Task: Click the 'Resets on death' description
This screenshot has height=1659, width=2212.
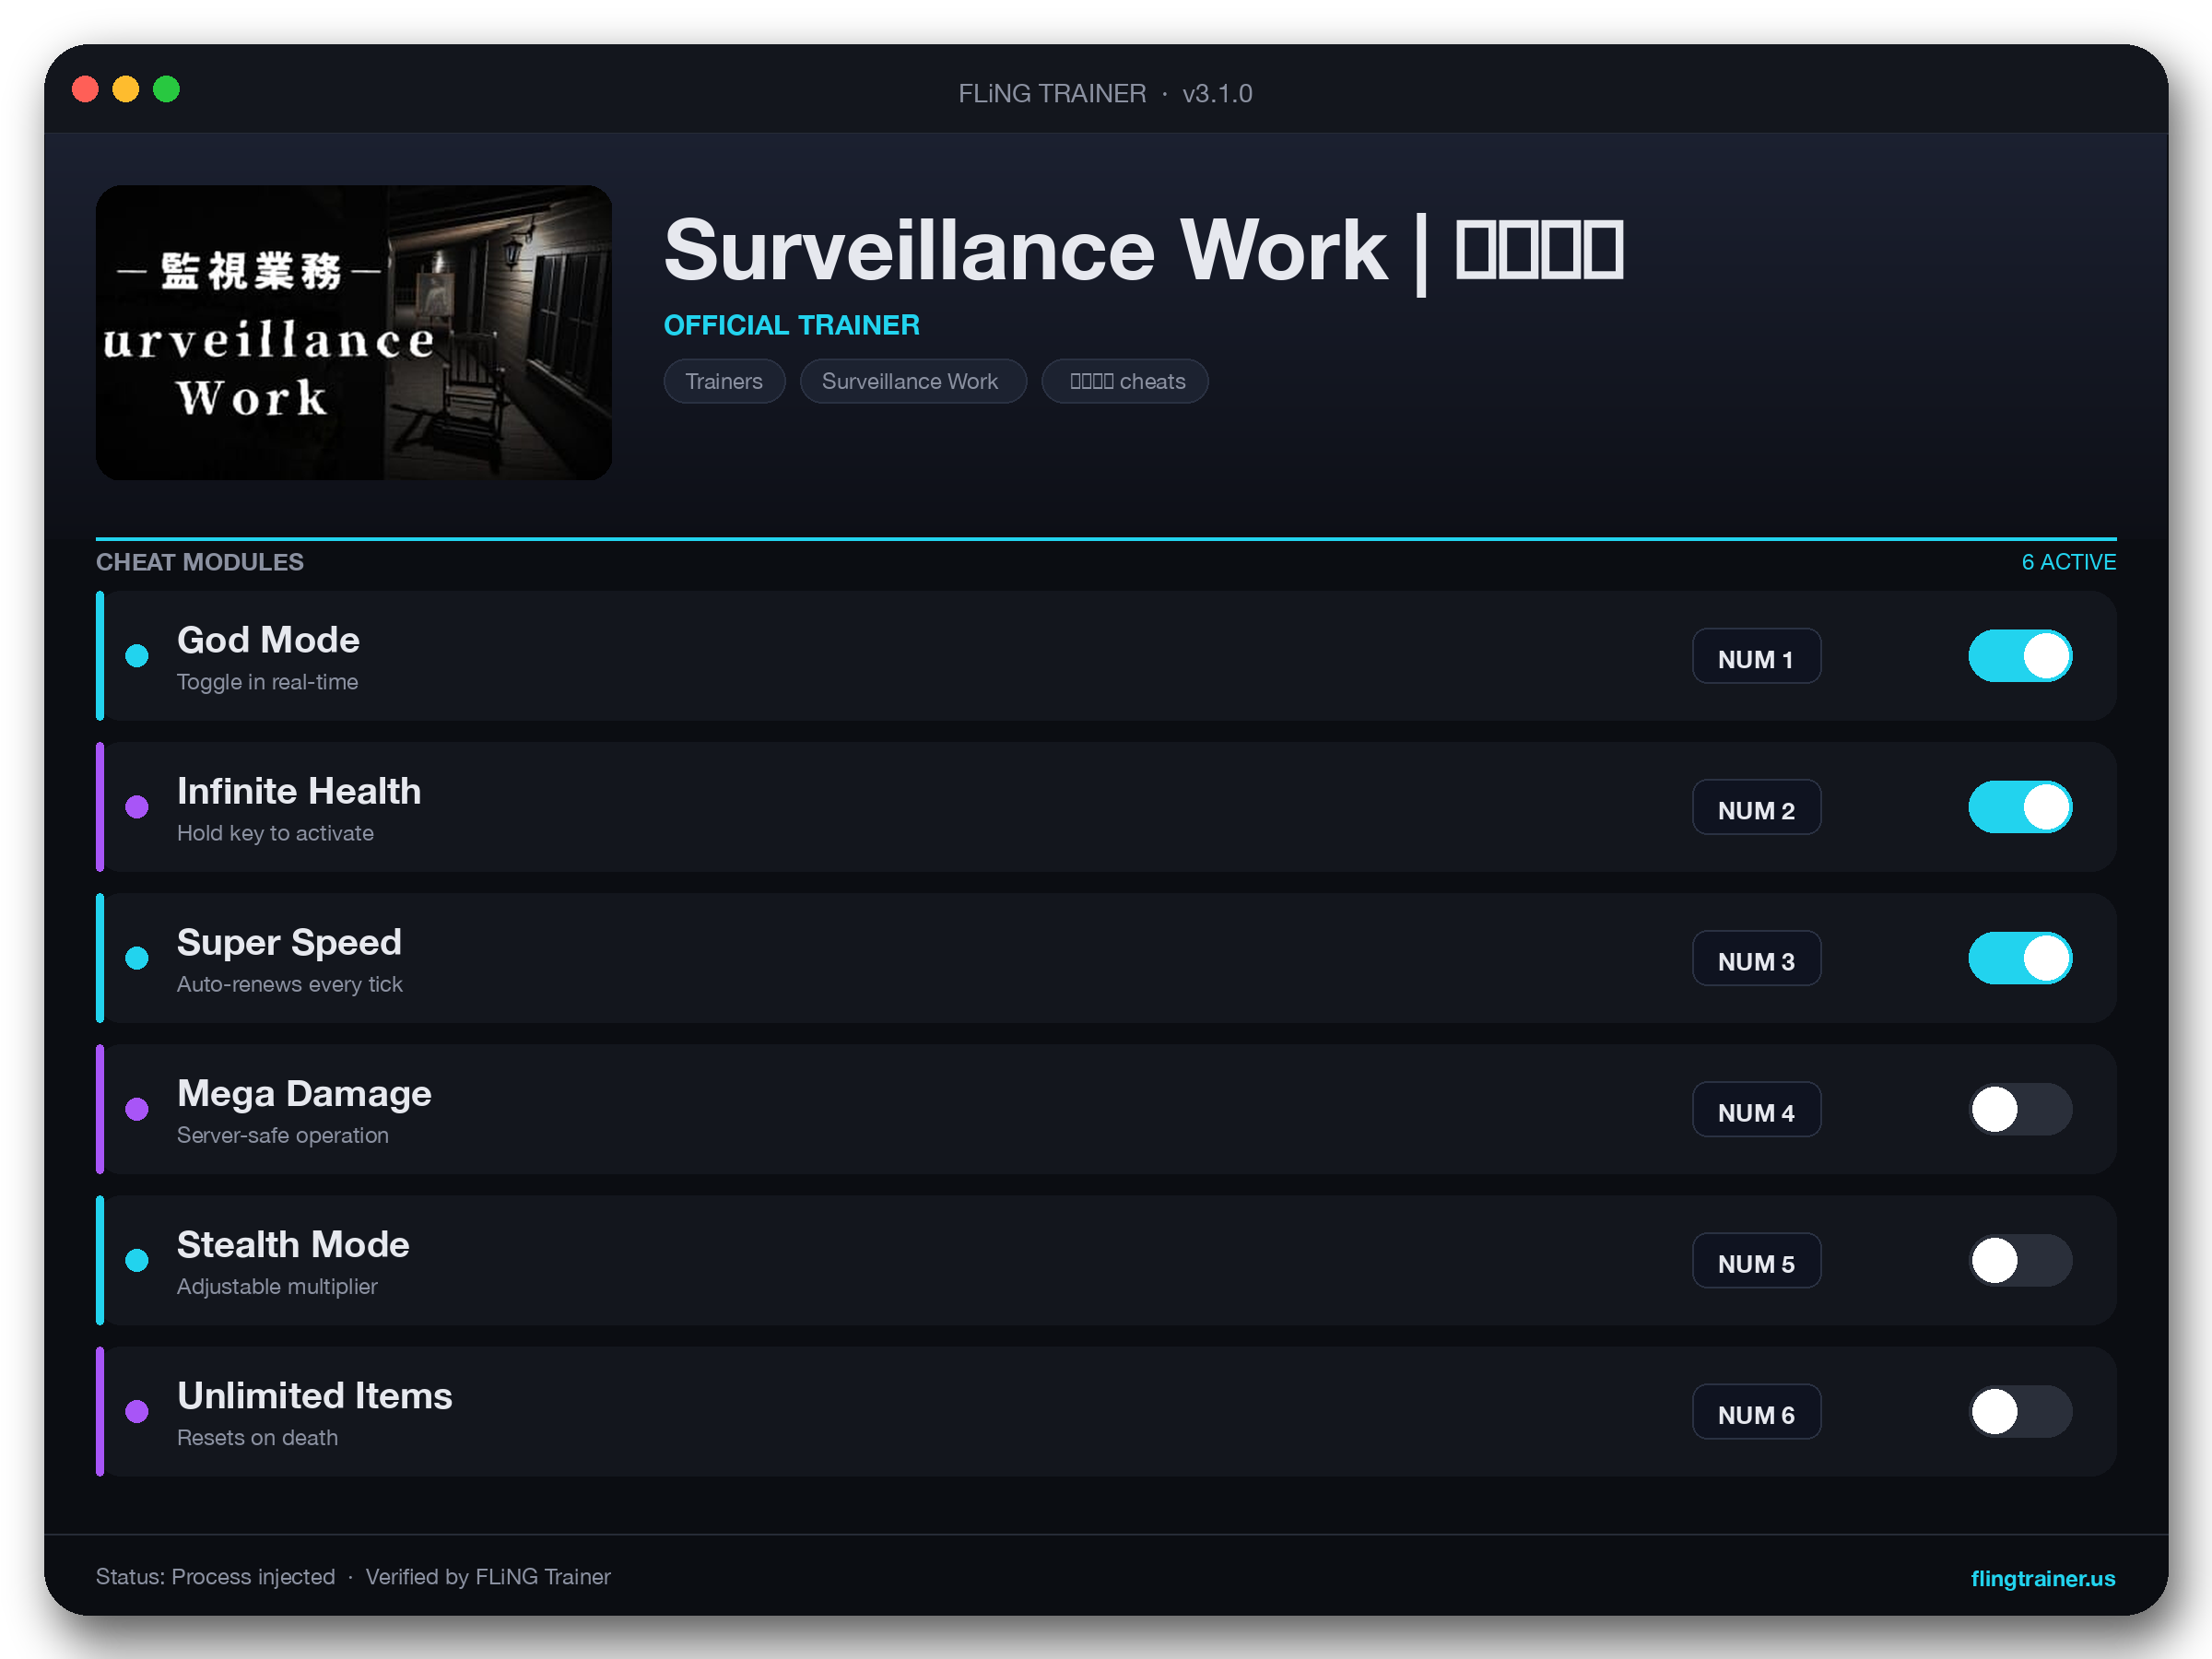Action: click(x=257, y=1437)
